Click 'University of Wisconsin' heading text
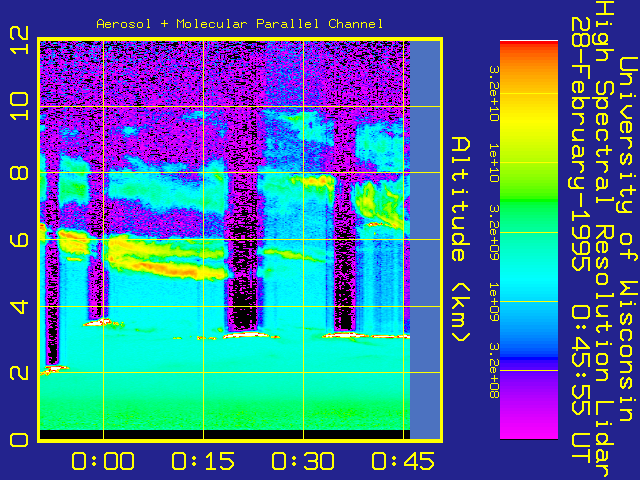This screenshot has height=480, width=640. (x=627, y=240)
